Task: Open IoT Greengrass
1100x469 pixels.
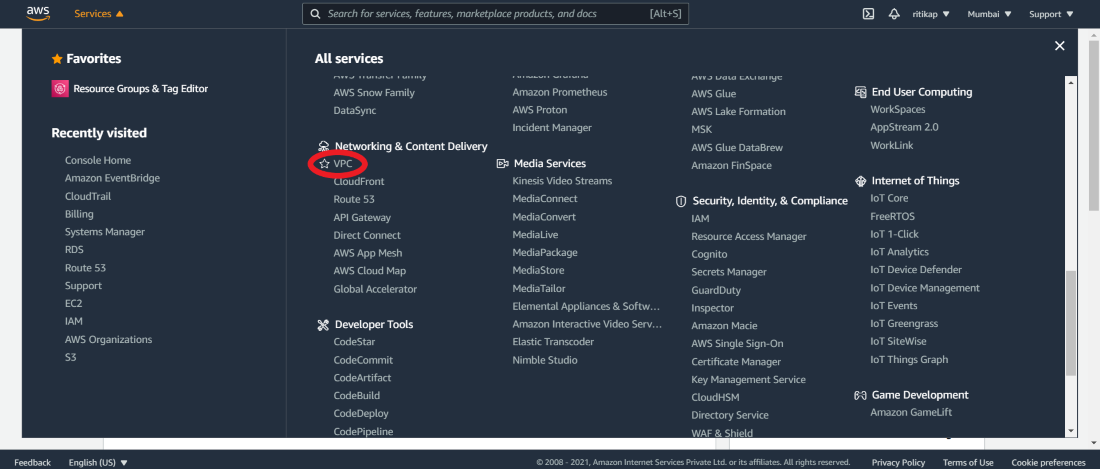Action: 904,324
